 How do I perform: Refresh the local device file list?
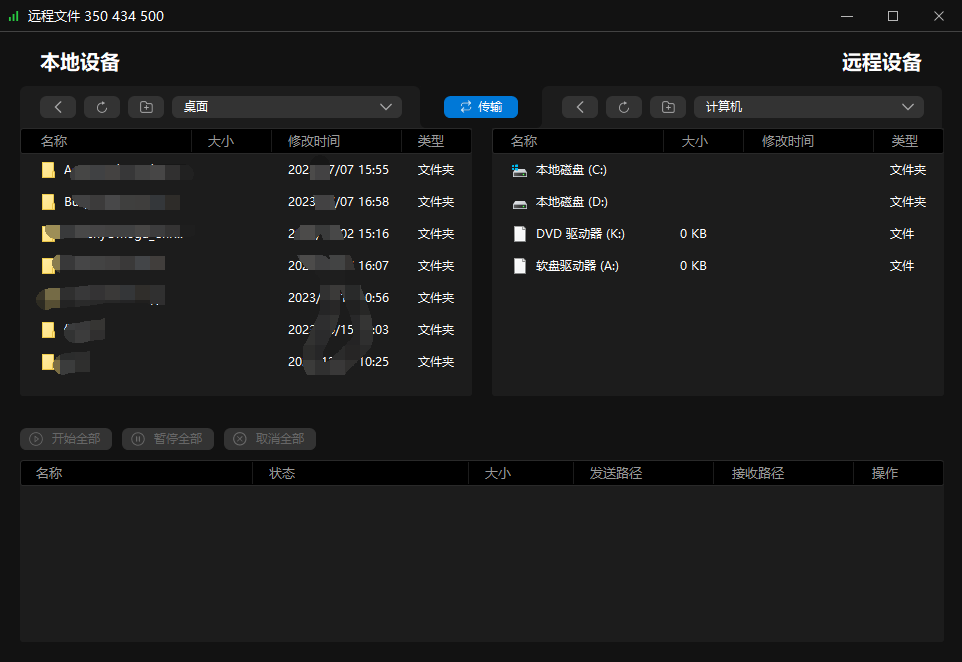coord(102,107)
